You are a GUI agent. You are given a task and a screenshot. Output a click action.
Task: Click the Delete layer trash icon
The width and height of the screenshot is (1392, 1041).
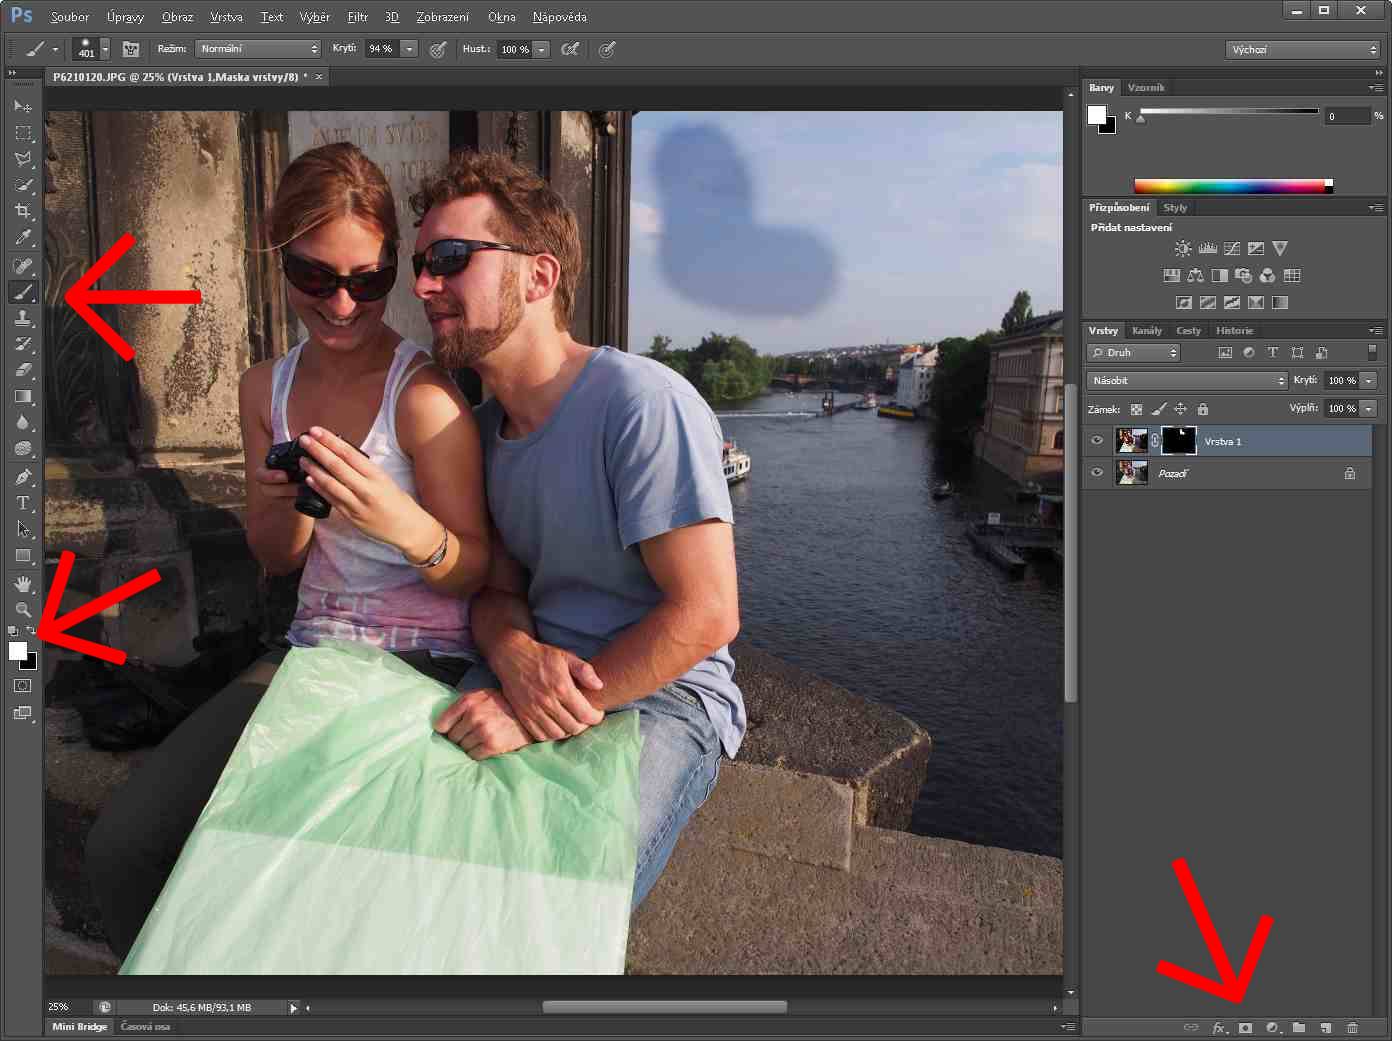point(1352,1027)
